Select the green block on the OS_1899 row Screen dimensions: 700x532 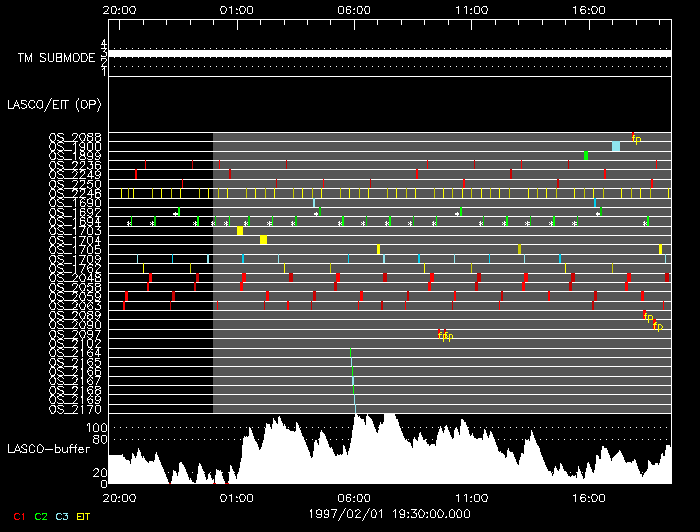585,155
